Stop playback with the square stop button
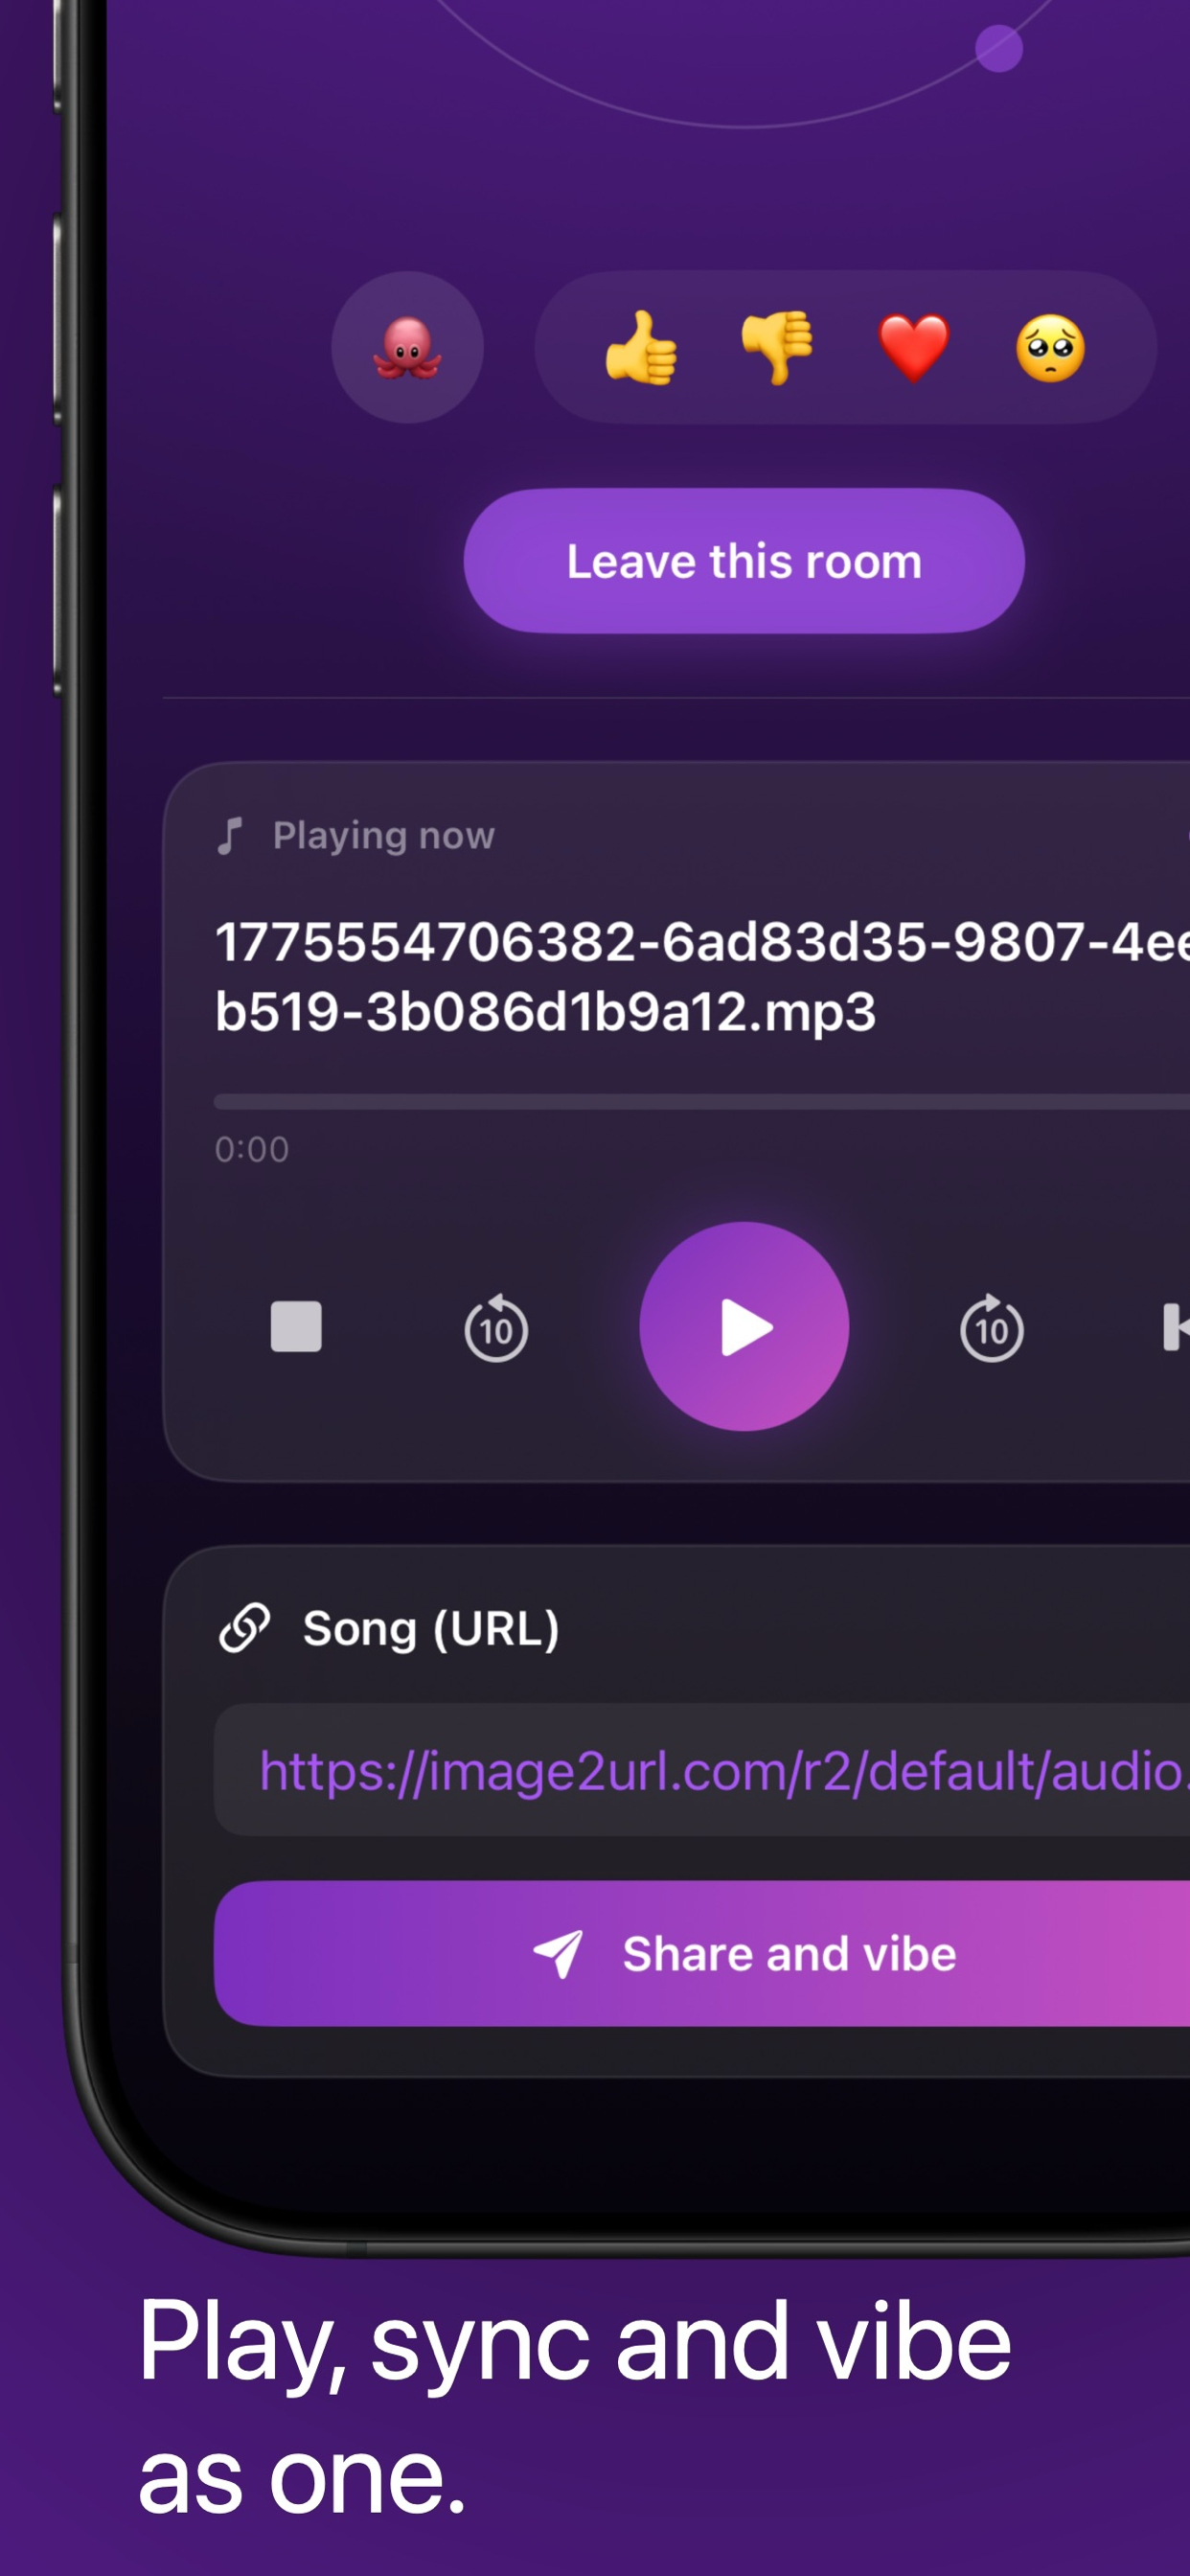 point(296,1327)
